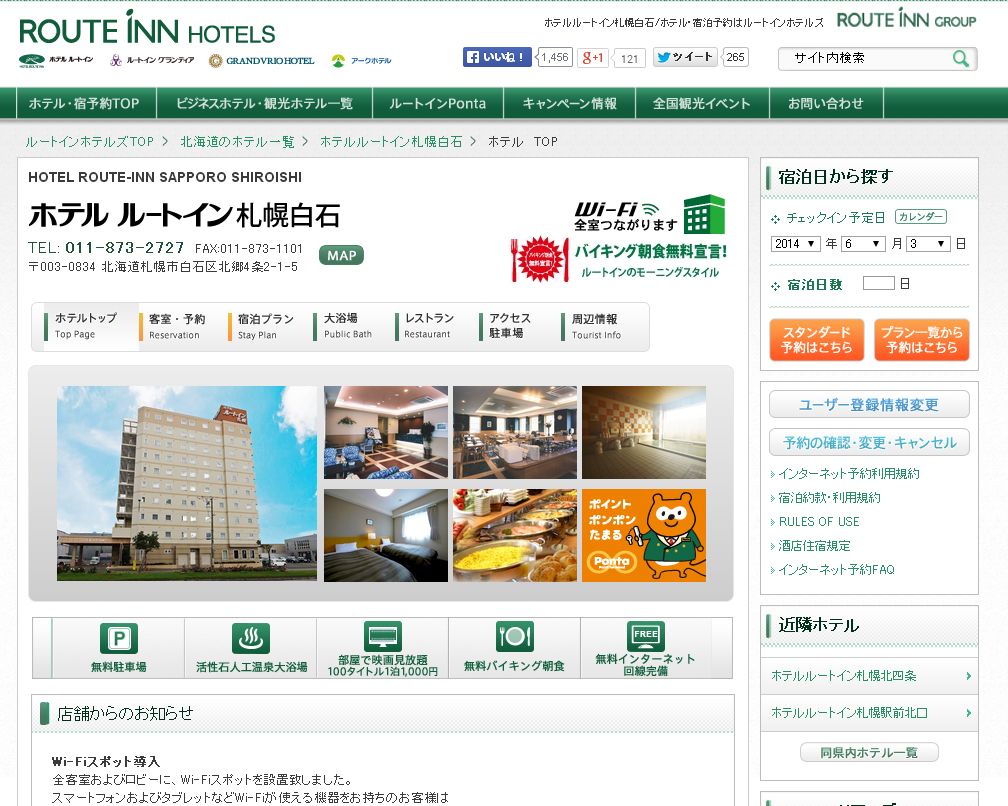
Task: Click the ROUTE INN HOTELS logo
Action: 147,28
